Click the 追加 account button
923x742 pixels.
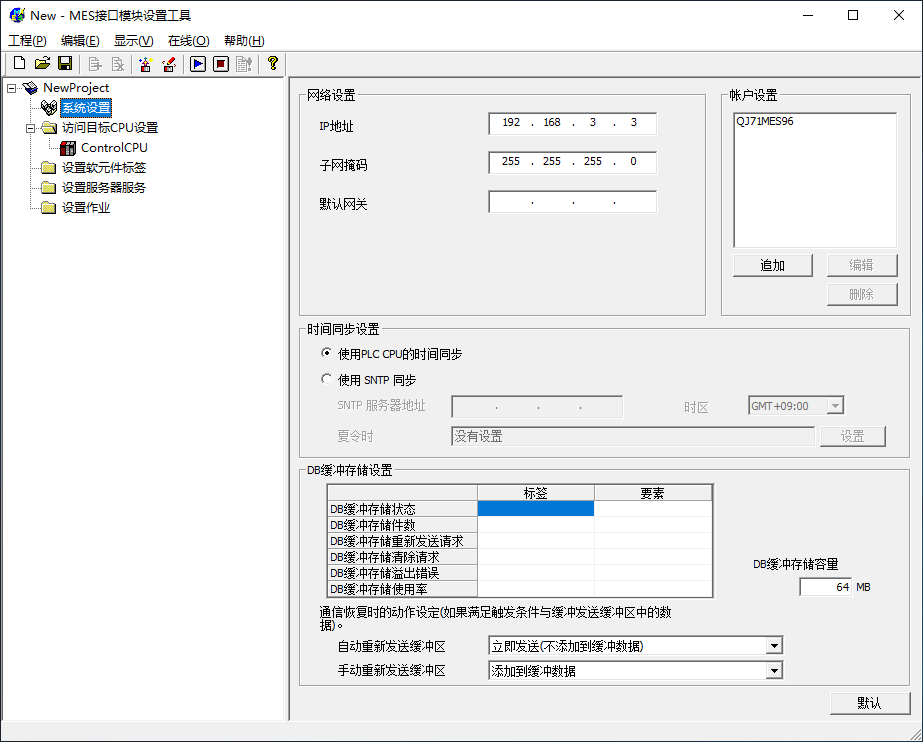point(772,265)
